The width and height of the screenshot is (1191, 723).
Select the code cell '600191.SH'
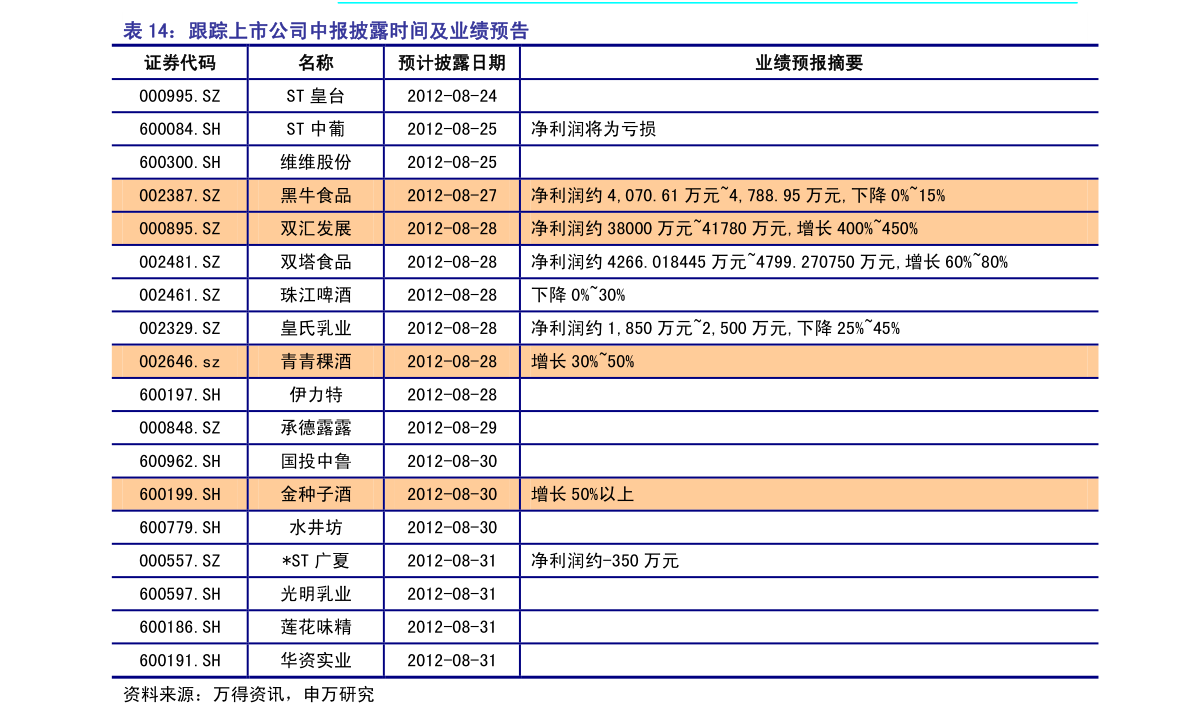click(x=180, y=661)
